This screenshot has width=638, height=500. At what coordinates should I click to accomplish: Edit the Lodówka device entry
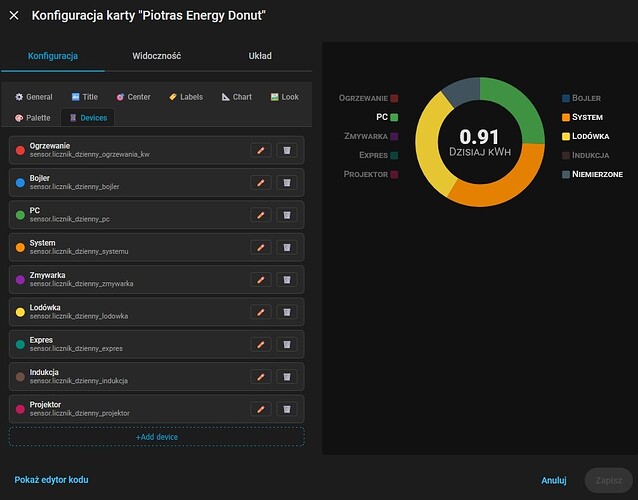tap(261, 312)
